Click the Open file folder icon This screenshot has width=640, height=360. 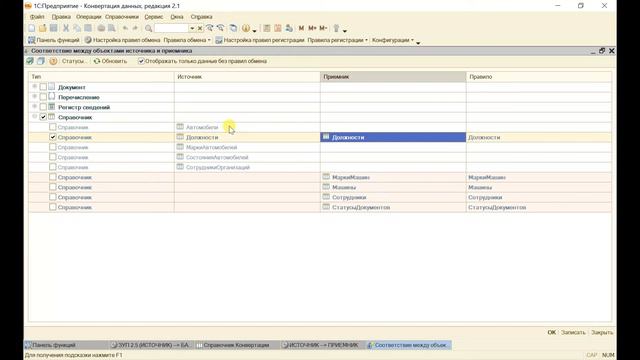pyautogui.click(x=42, y=28)
